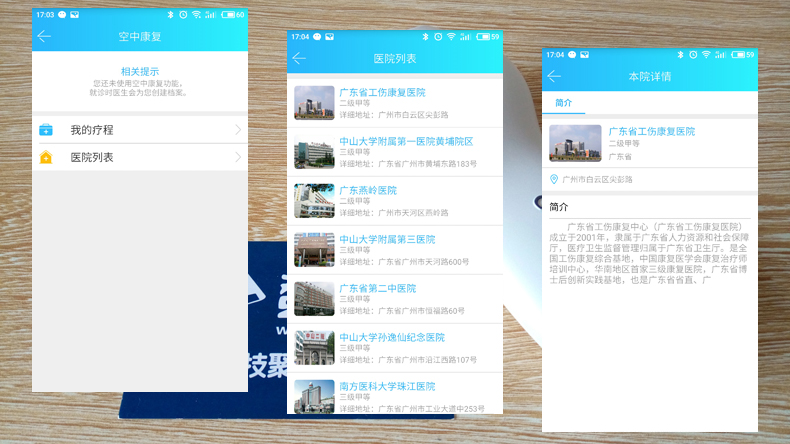This screenshot has height=444, width=790.
Task: Tap address 广州市天河区燕岭路
Action: pyautogui.click(x=413, y=213)
